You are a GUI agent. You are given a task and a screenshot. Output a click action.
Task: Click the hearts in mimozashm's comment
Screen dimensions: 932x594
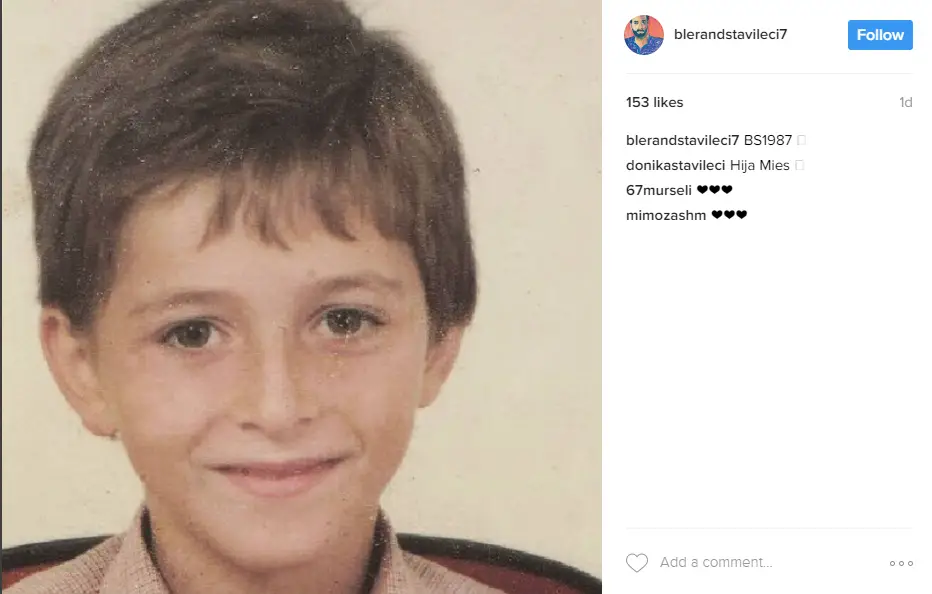[x=729, y=215]
